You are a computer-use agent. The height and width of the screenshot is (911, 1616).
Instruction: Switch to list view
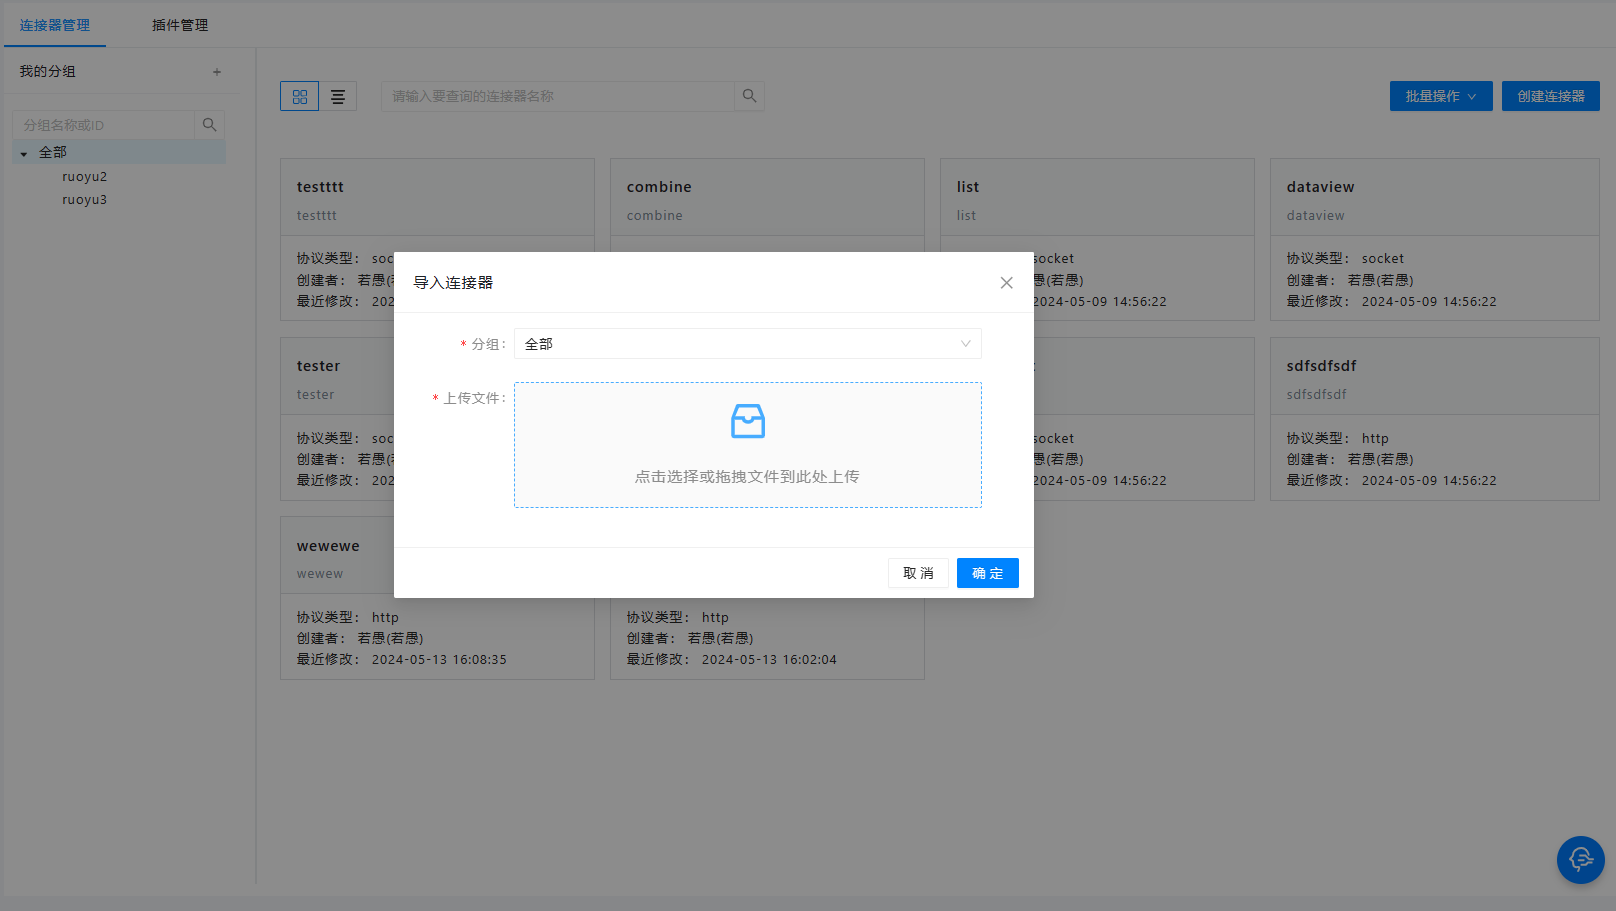338,96
